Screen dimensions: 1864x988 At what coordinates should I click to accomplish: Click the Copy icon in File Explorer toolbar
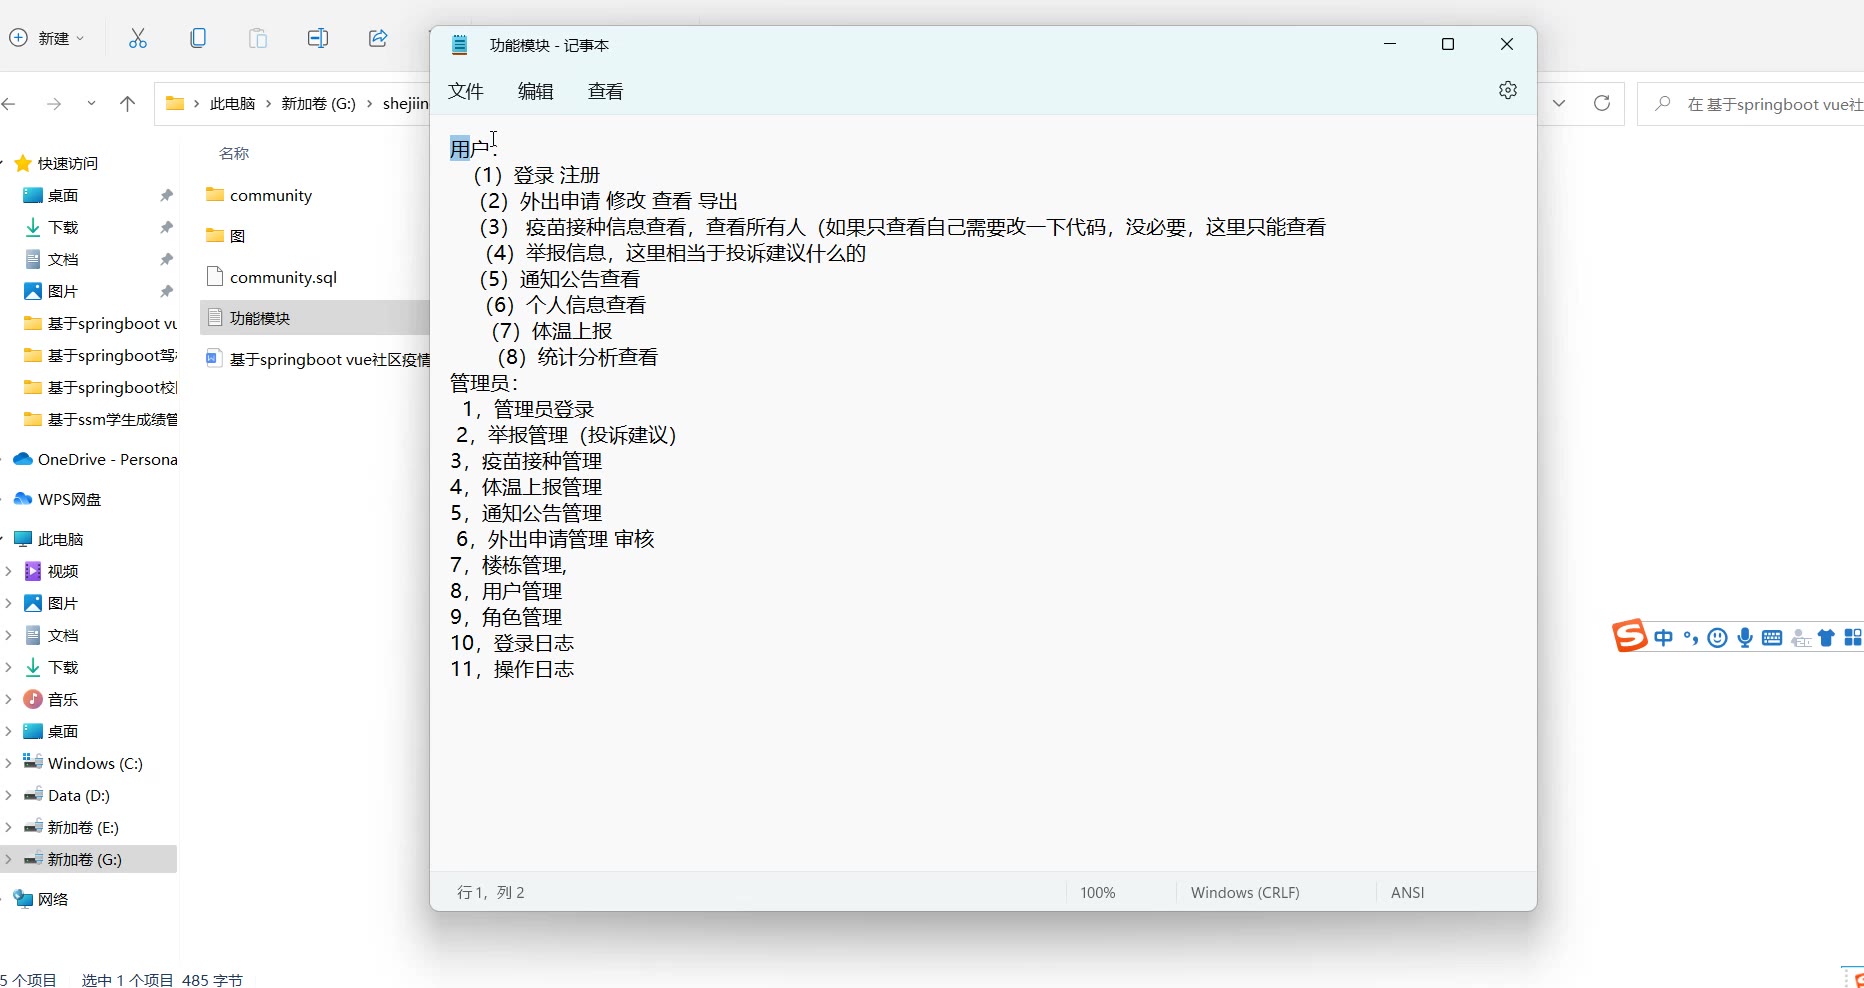coord(198,38)
